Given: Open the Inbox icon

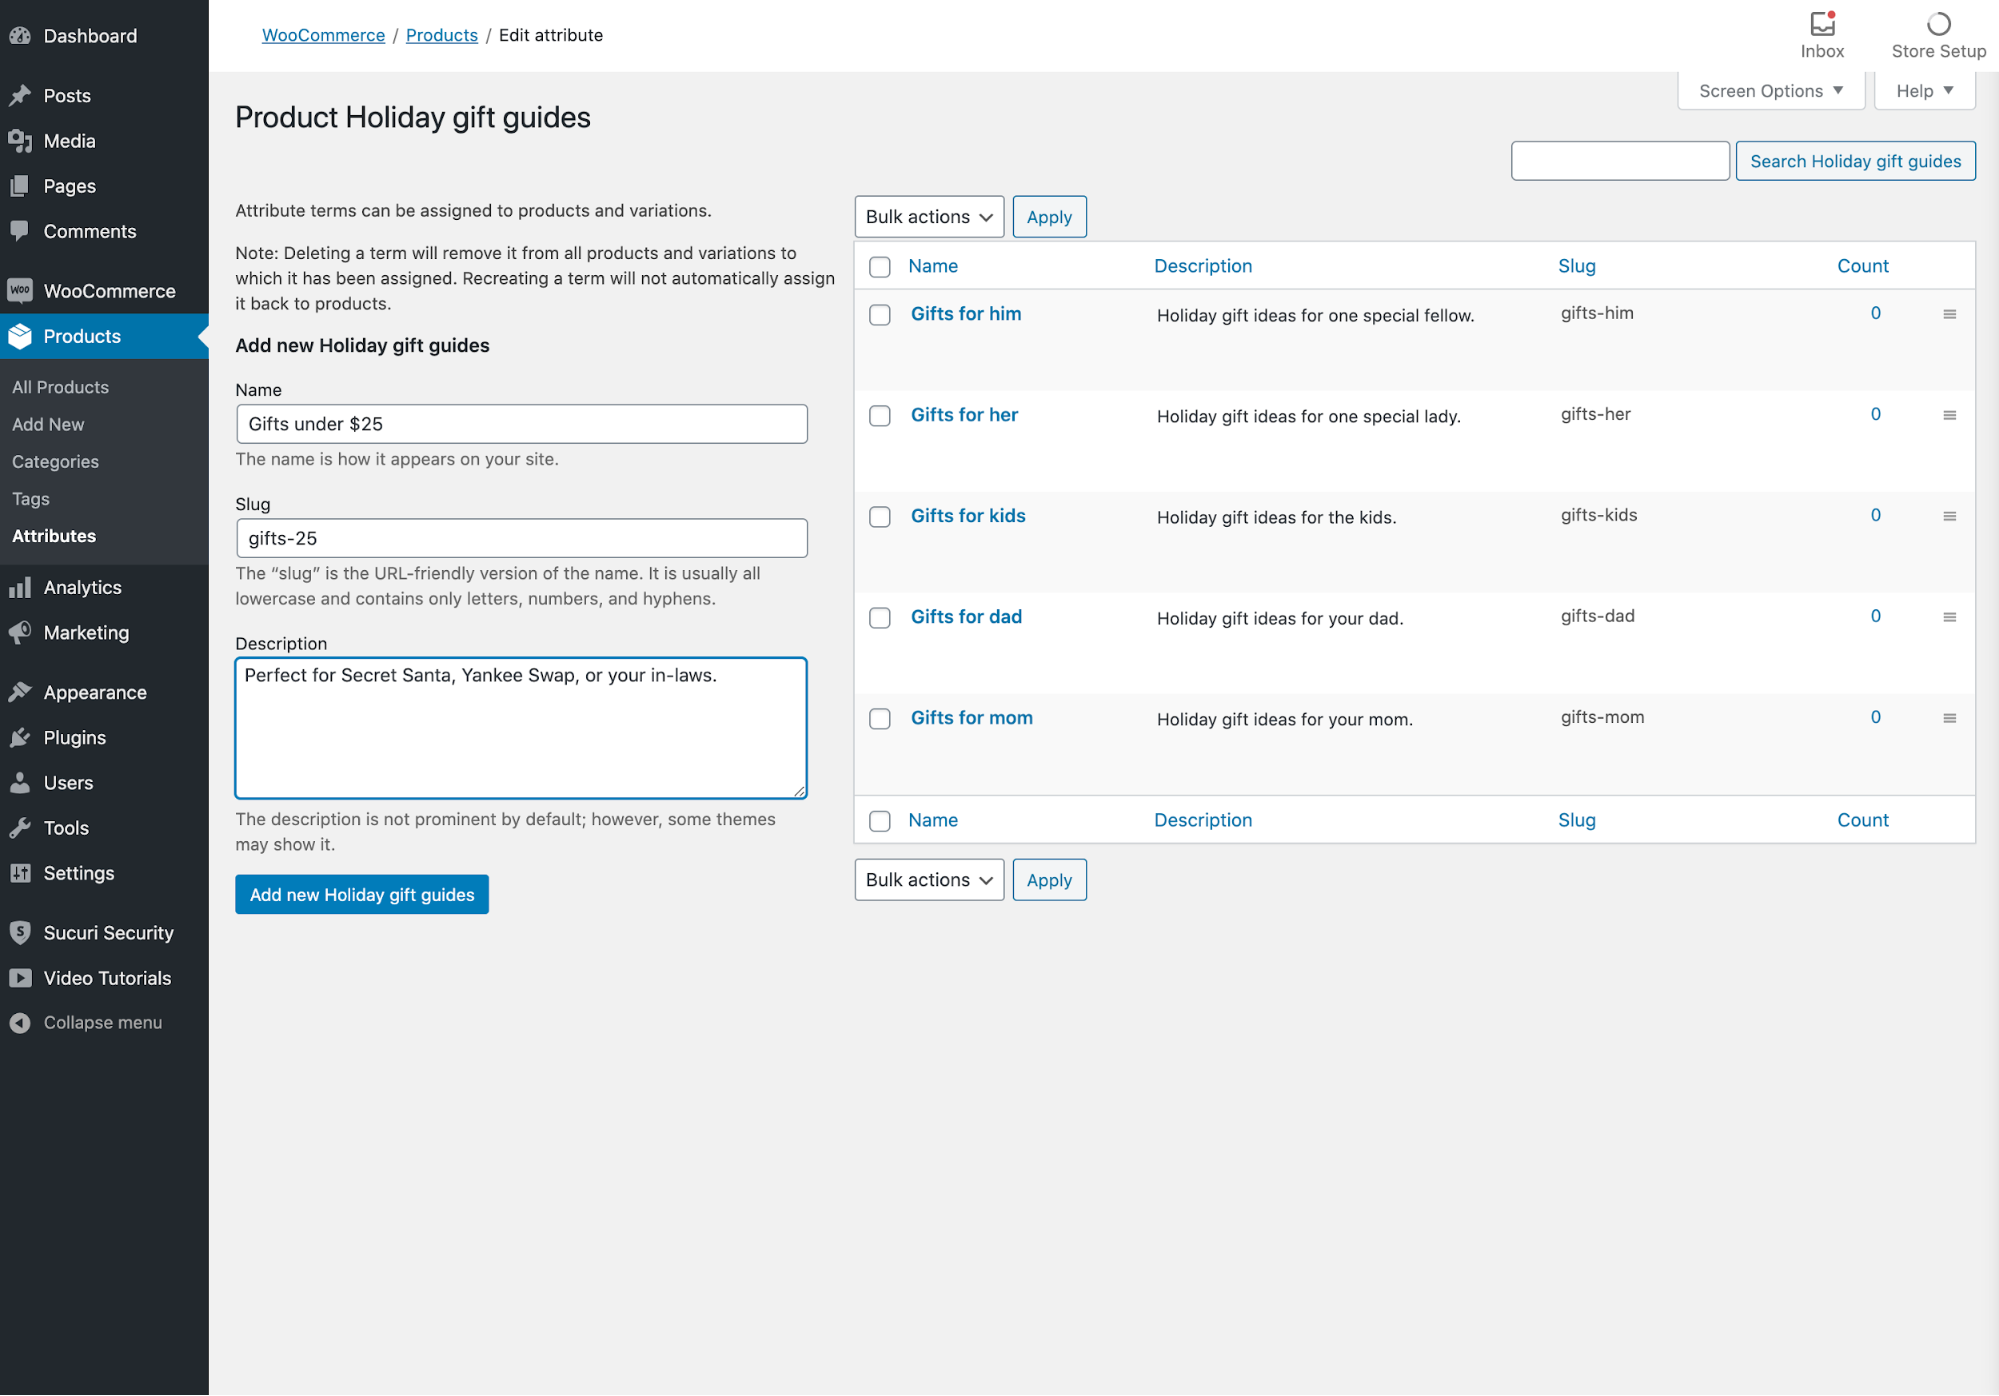Looking at the screenshot, I should tap(1822, 24).
